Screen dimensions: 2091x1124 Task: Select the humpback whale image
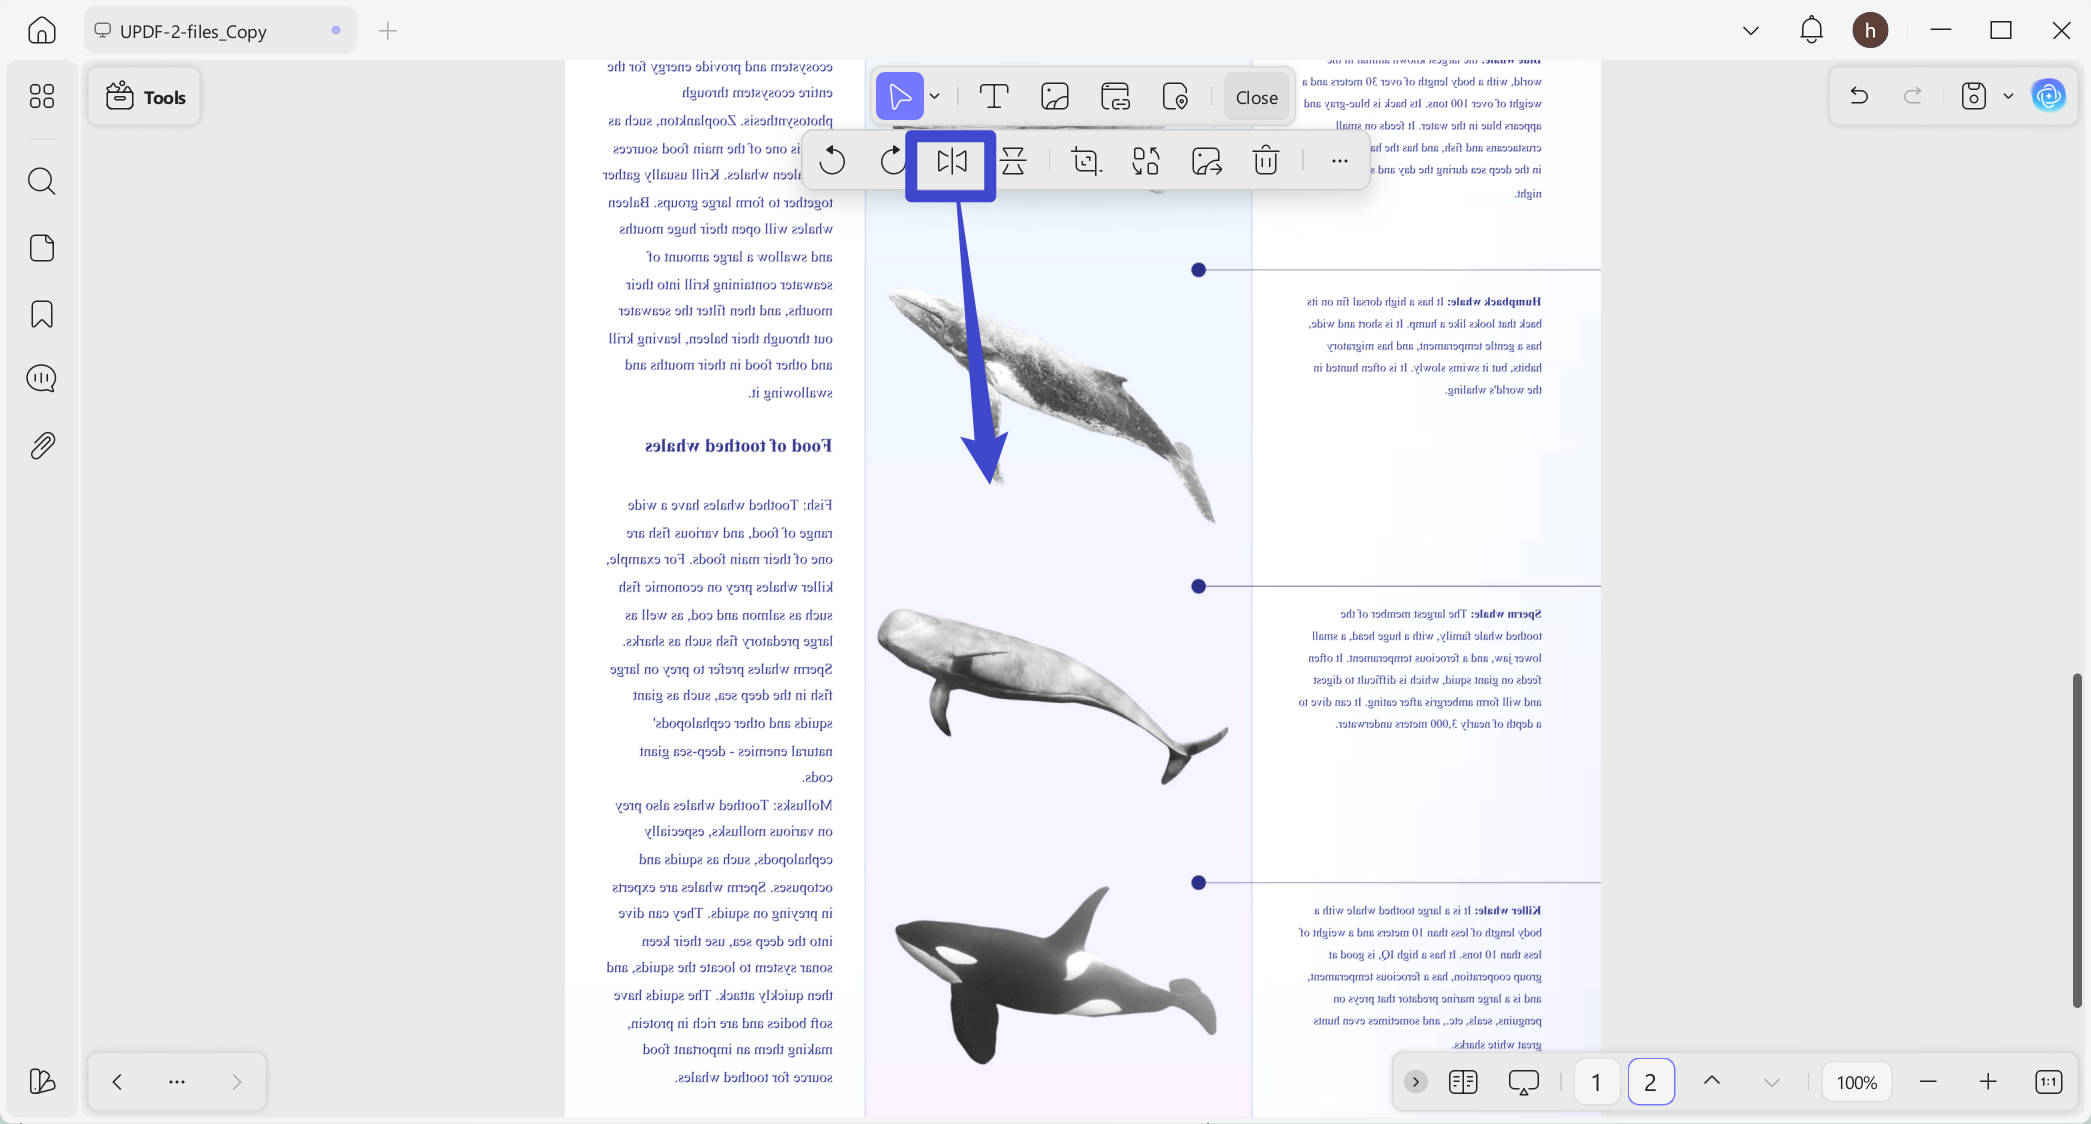[x=1051, y=406]
